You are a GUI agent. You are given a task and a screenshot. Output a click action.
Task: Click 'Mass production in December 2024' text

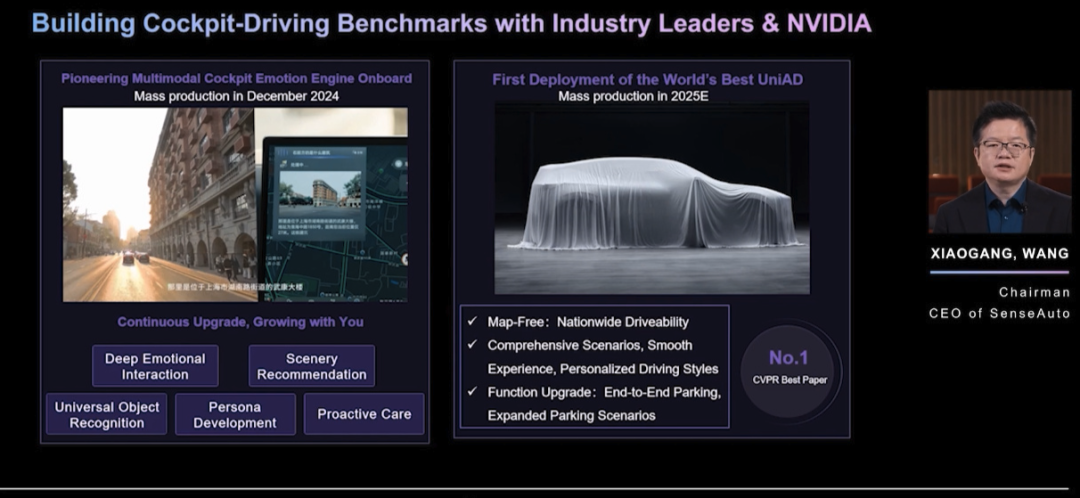(x=236, y=96)
